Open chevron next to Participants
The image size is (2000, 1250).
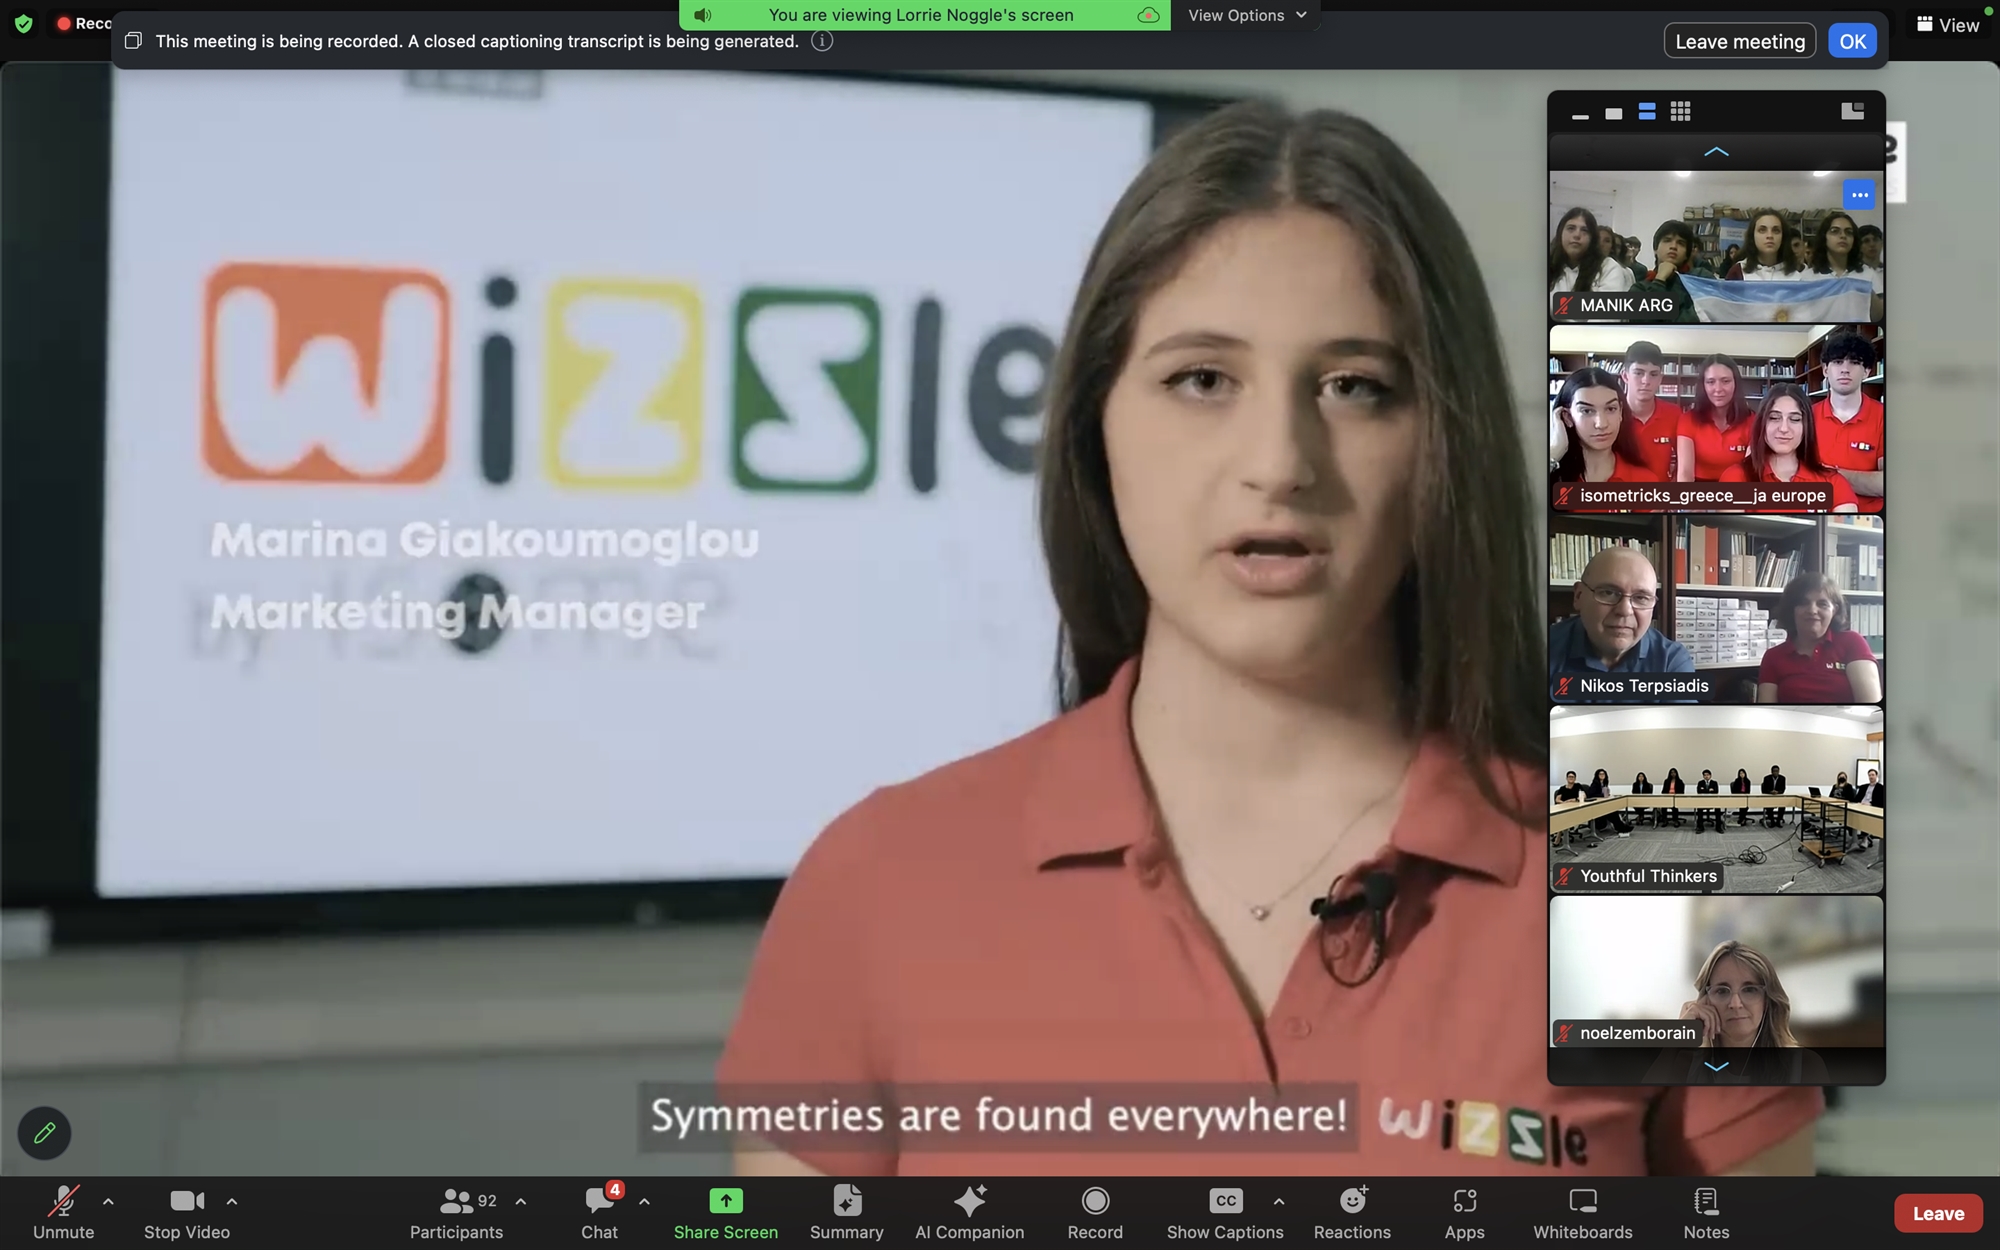(x=521, y=1201)
